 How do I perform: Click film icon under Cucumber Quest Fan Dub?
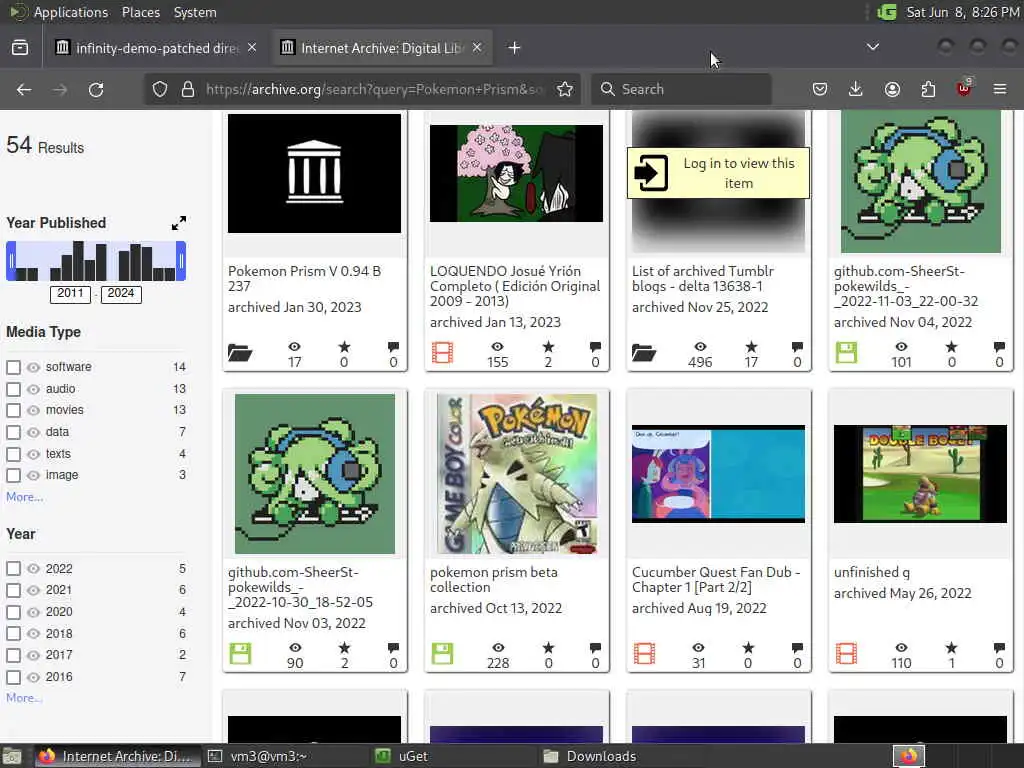[645, 654]
